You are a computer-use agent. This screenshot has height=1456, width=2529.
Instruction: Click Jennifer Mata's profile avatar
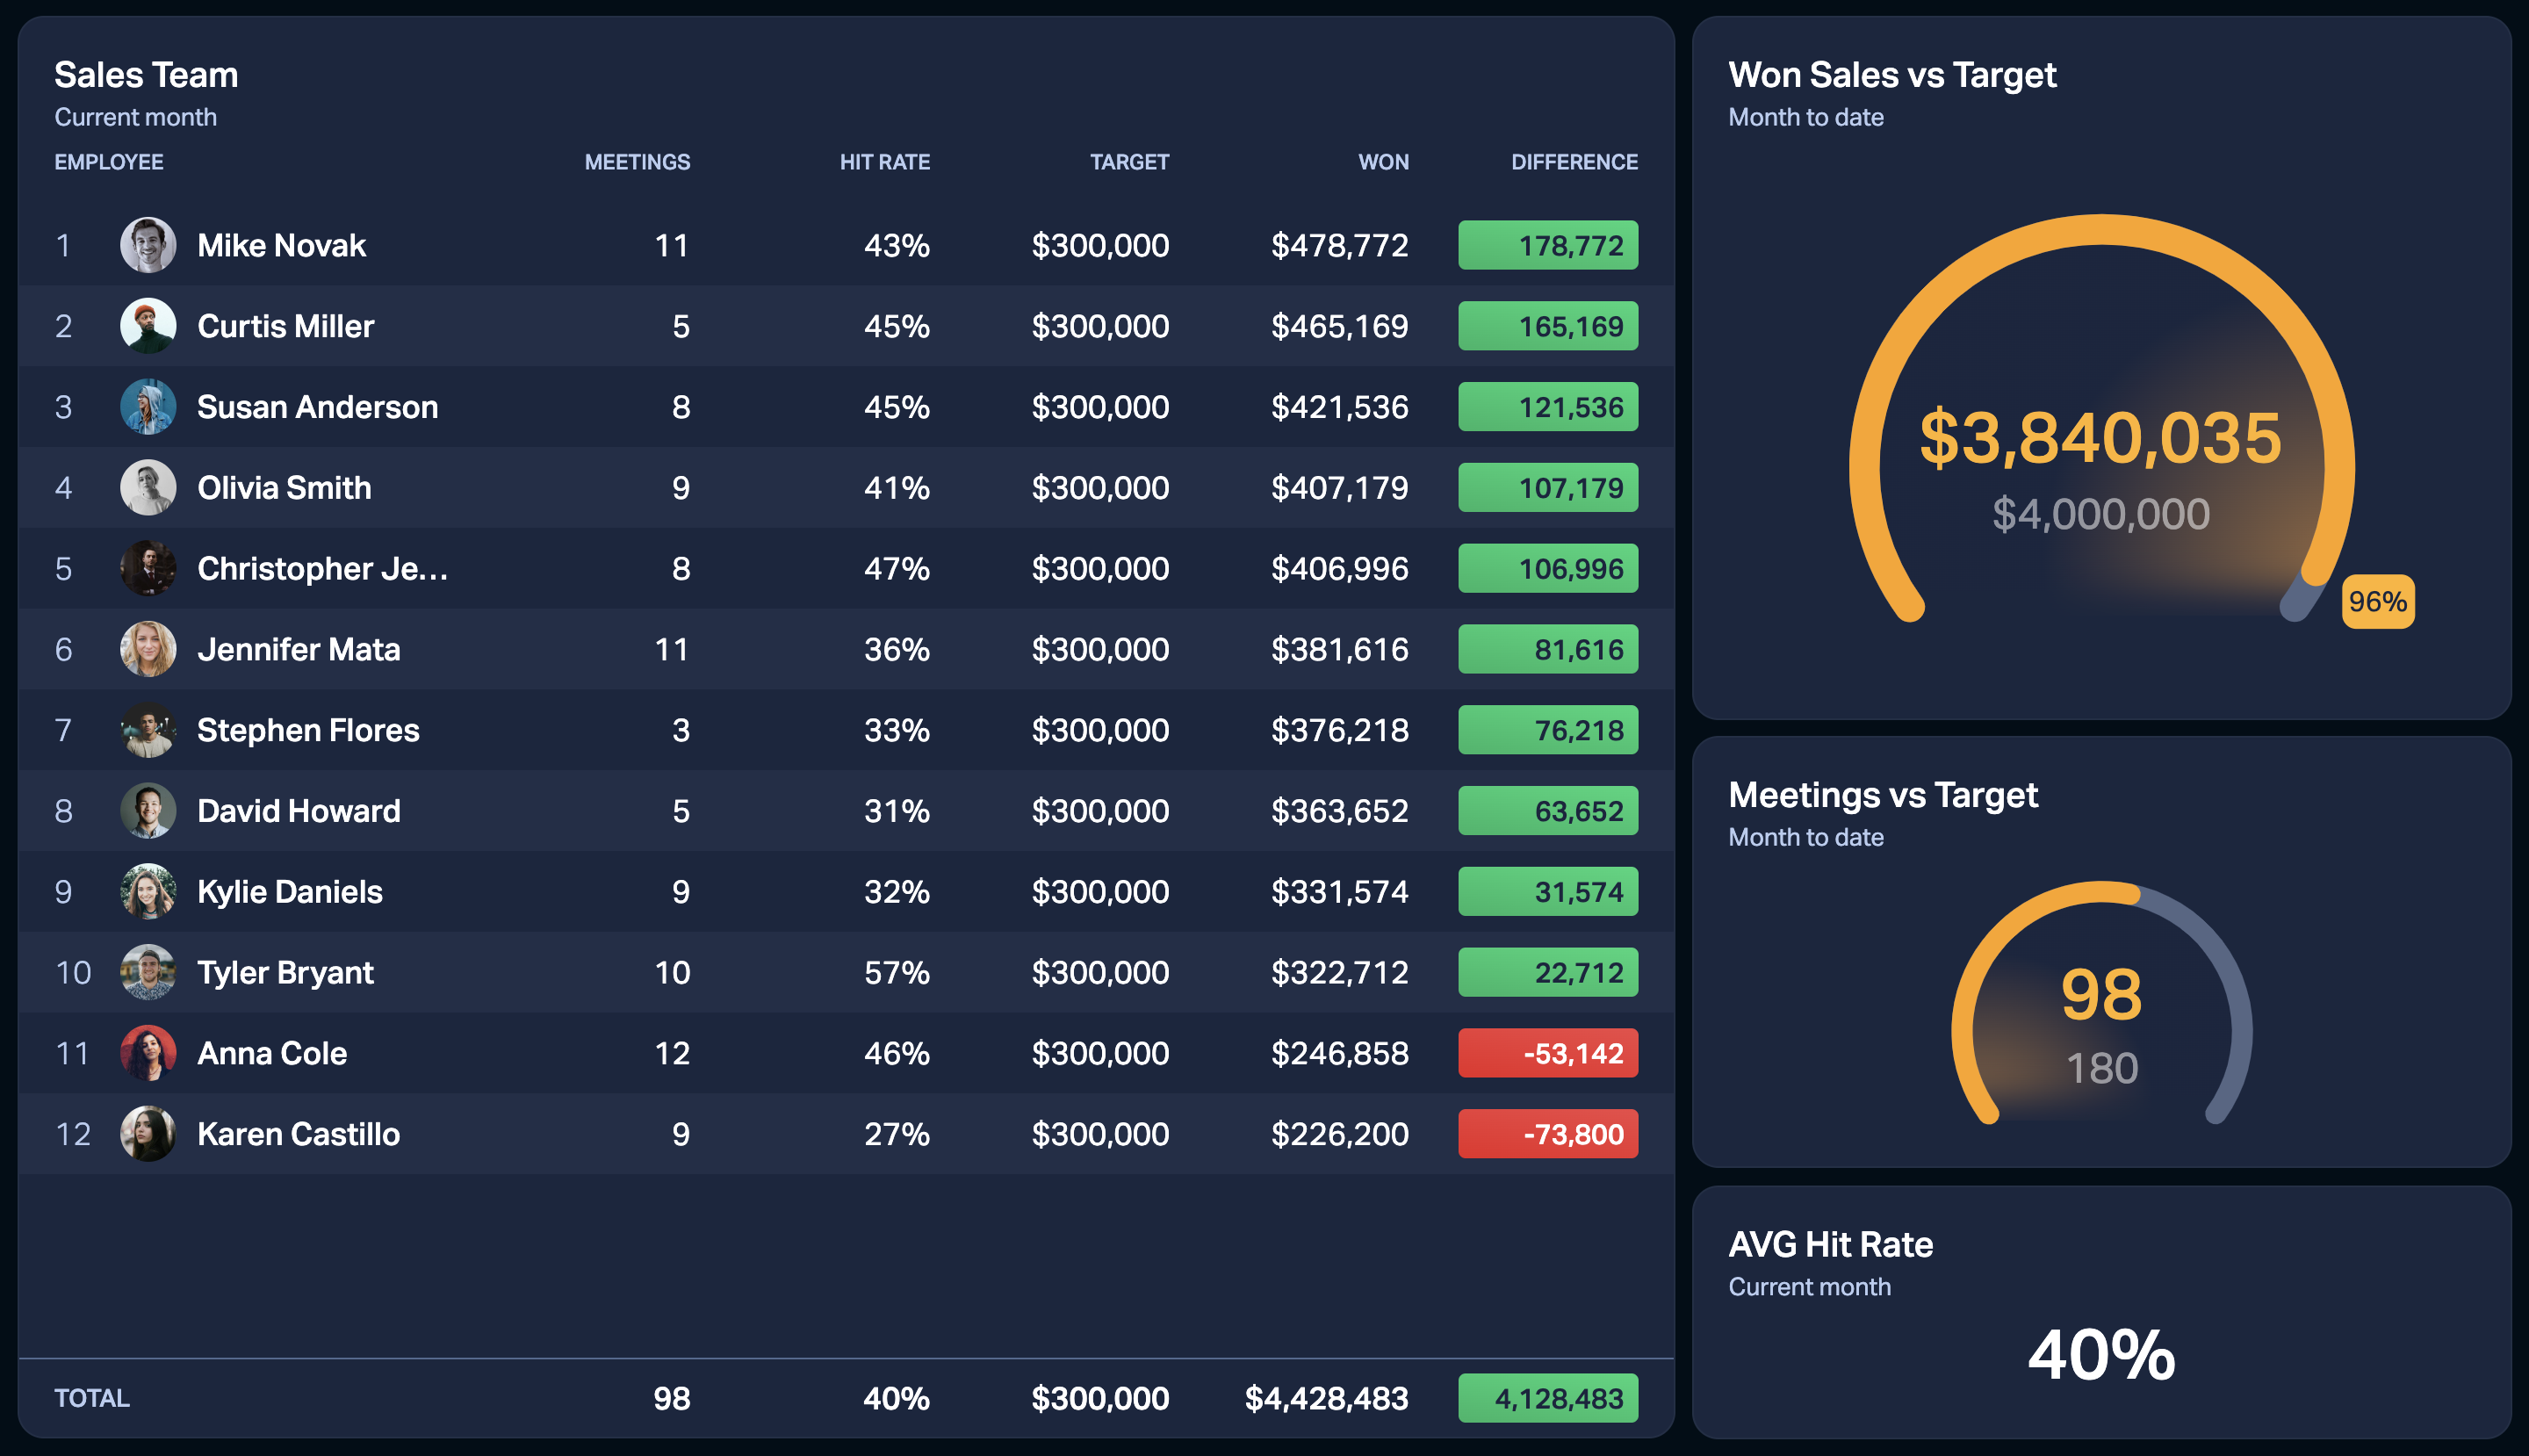point(148,649)
